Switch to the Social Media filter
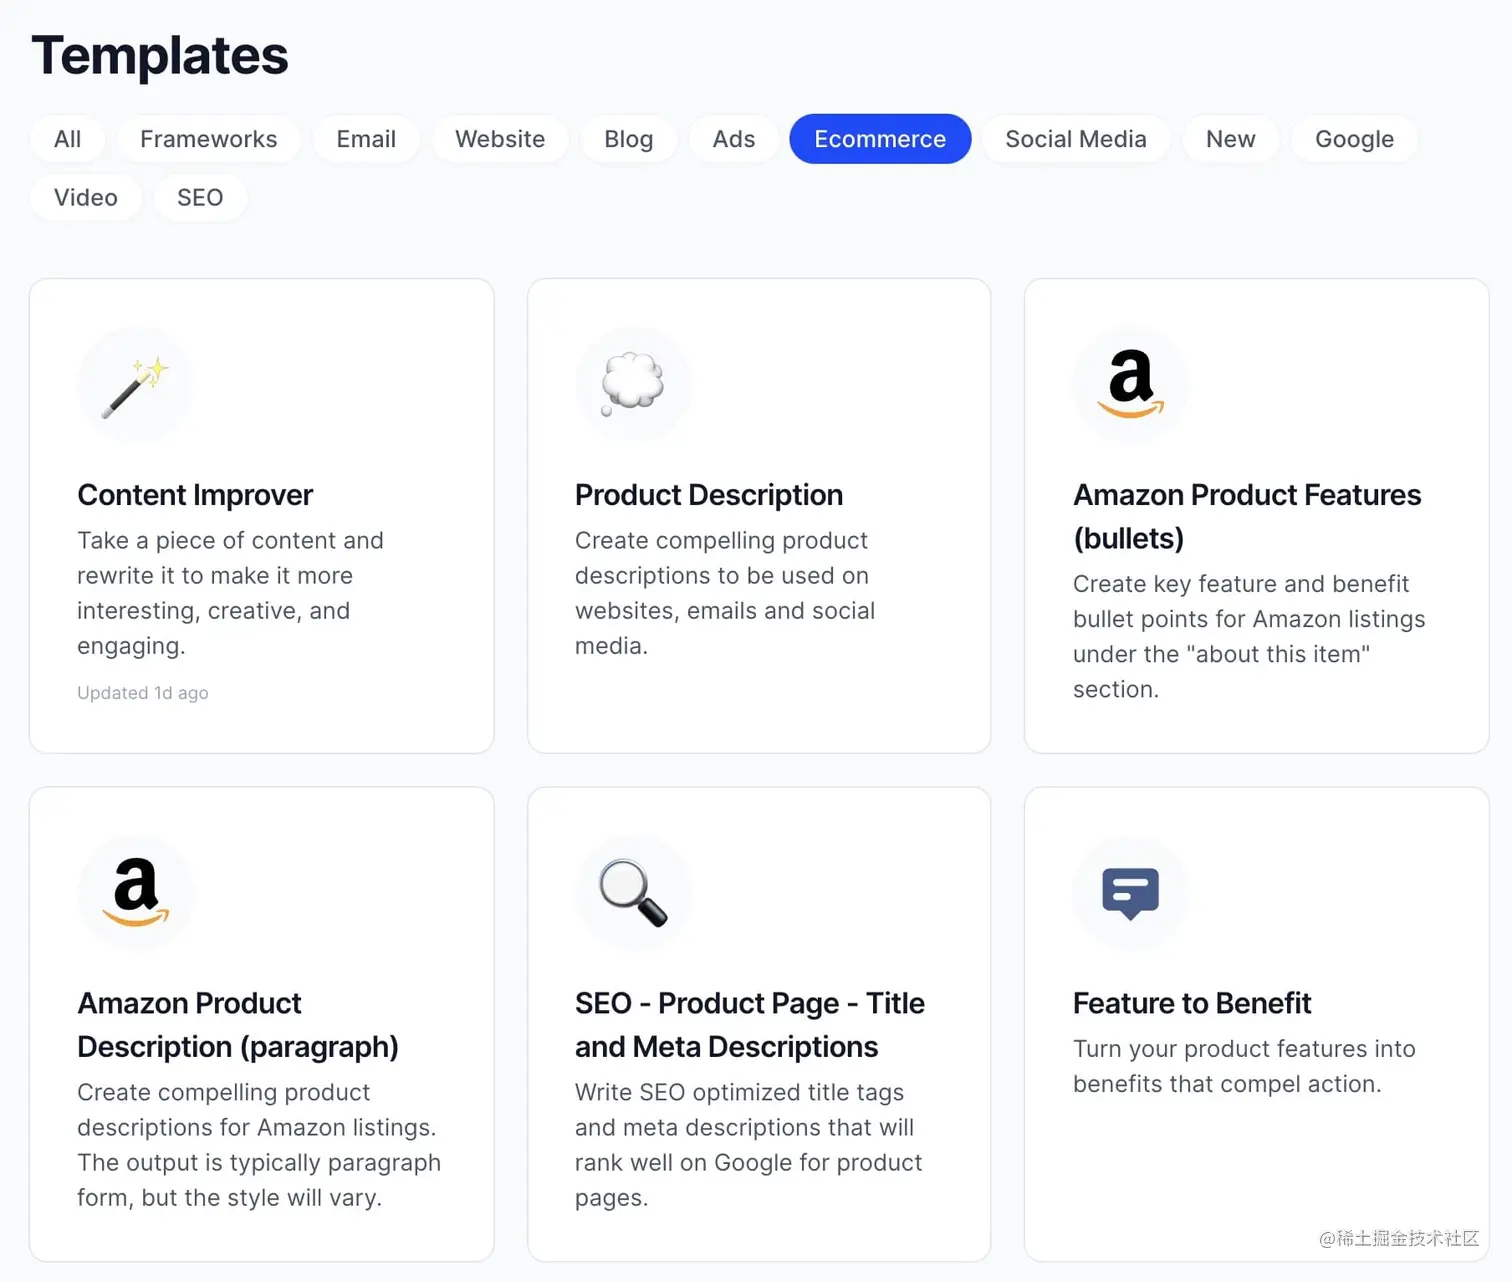 coord(1075,139)
